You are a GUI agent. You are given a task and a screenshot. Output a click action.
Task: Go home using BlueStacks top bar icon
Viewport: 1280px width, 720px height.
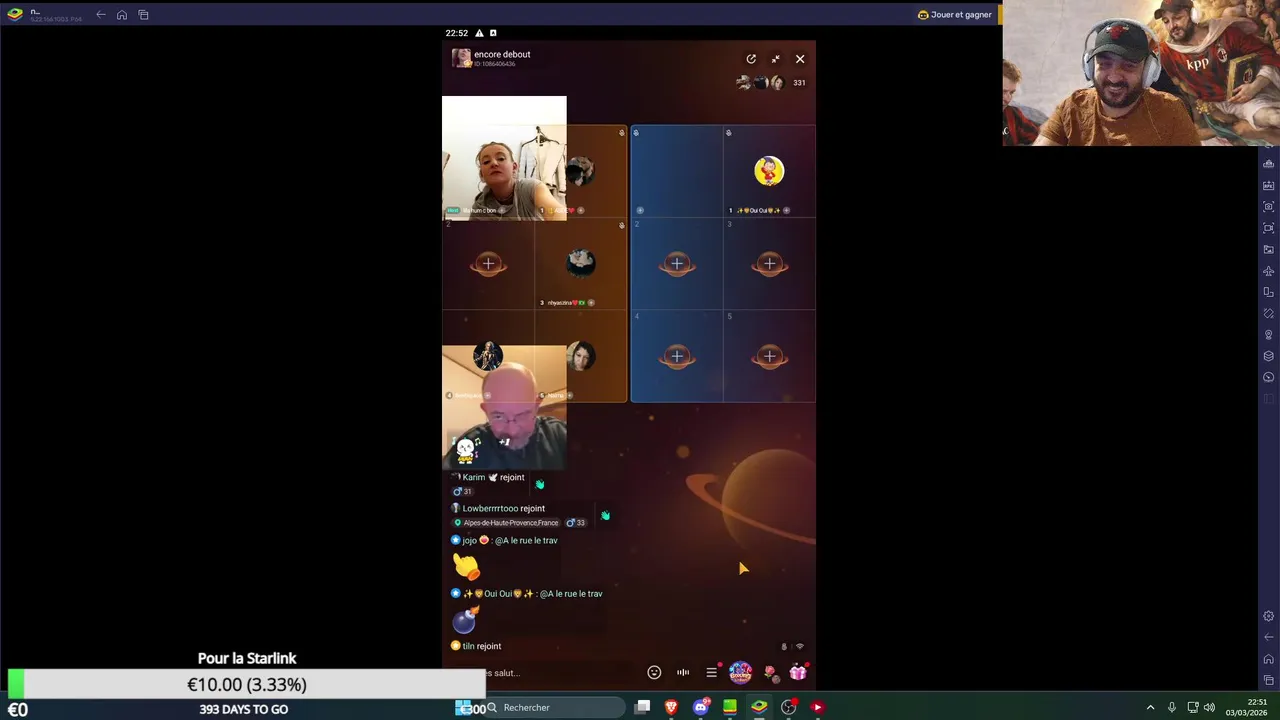point(122,15)
